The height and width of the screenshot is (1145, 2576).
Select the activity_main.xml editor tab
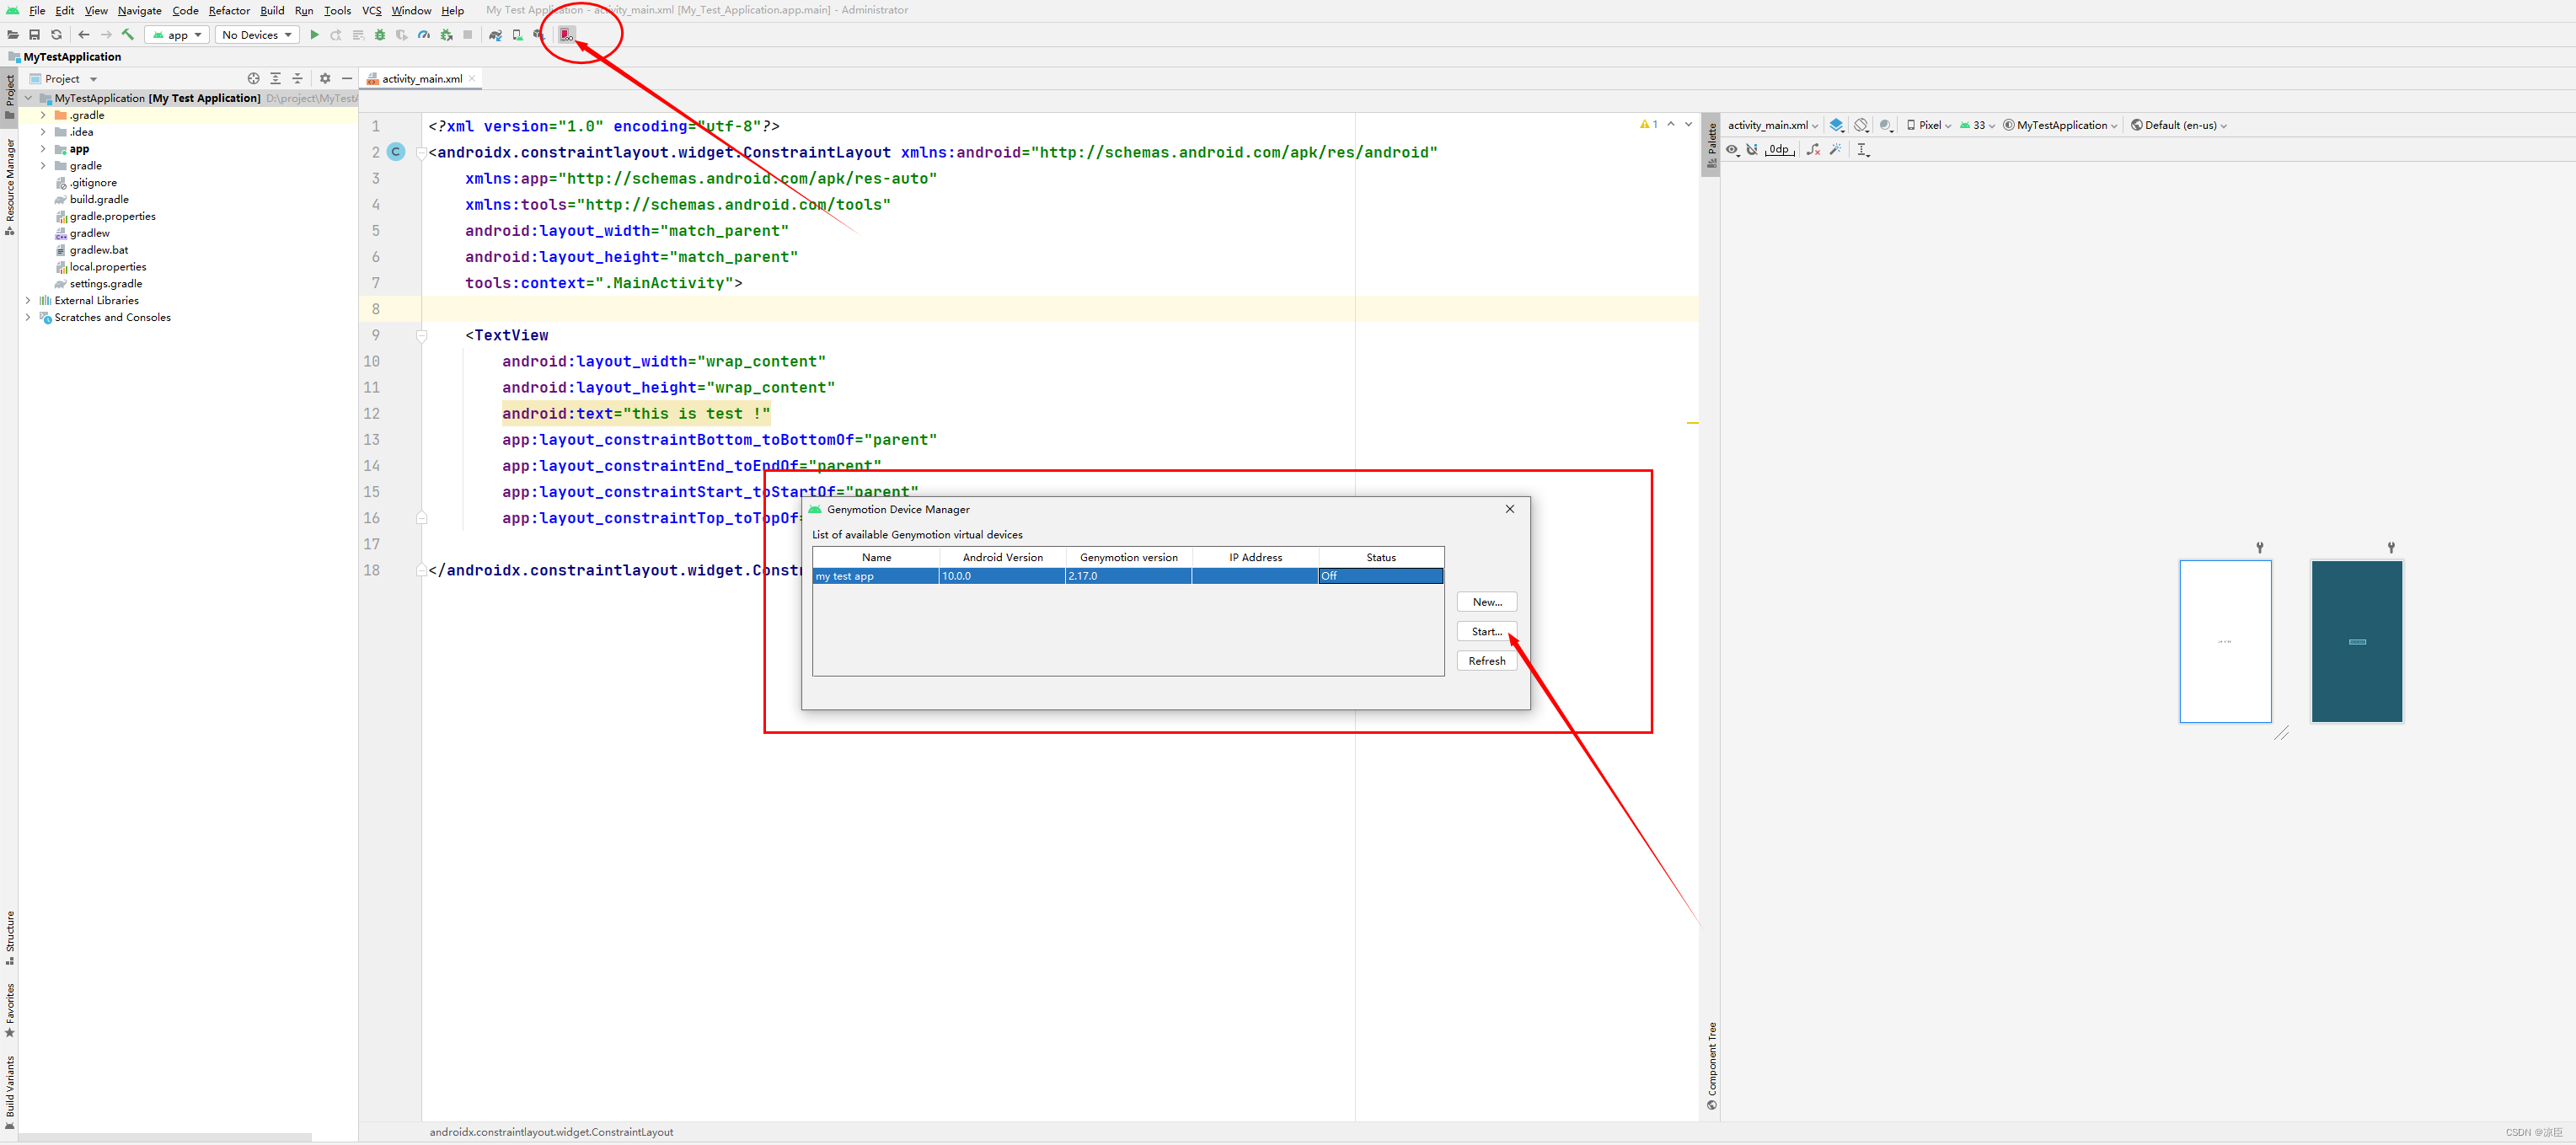pos(421,79)
